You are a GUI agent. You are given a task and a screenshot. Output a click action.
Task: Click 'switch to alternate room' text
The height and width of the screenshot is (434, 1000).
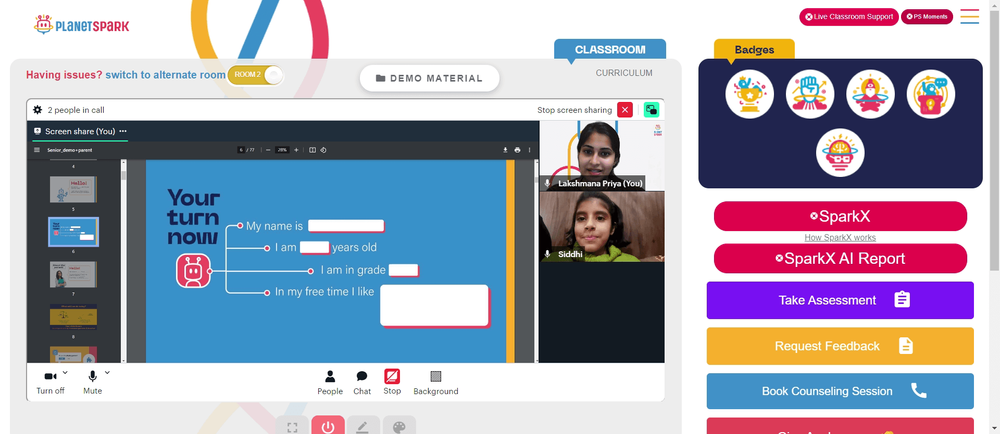[x=165, y=75]
